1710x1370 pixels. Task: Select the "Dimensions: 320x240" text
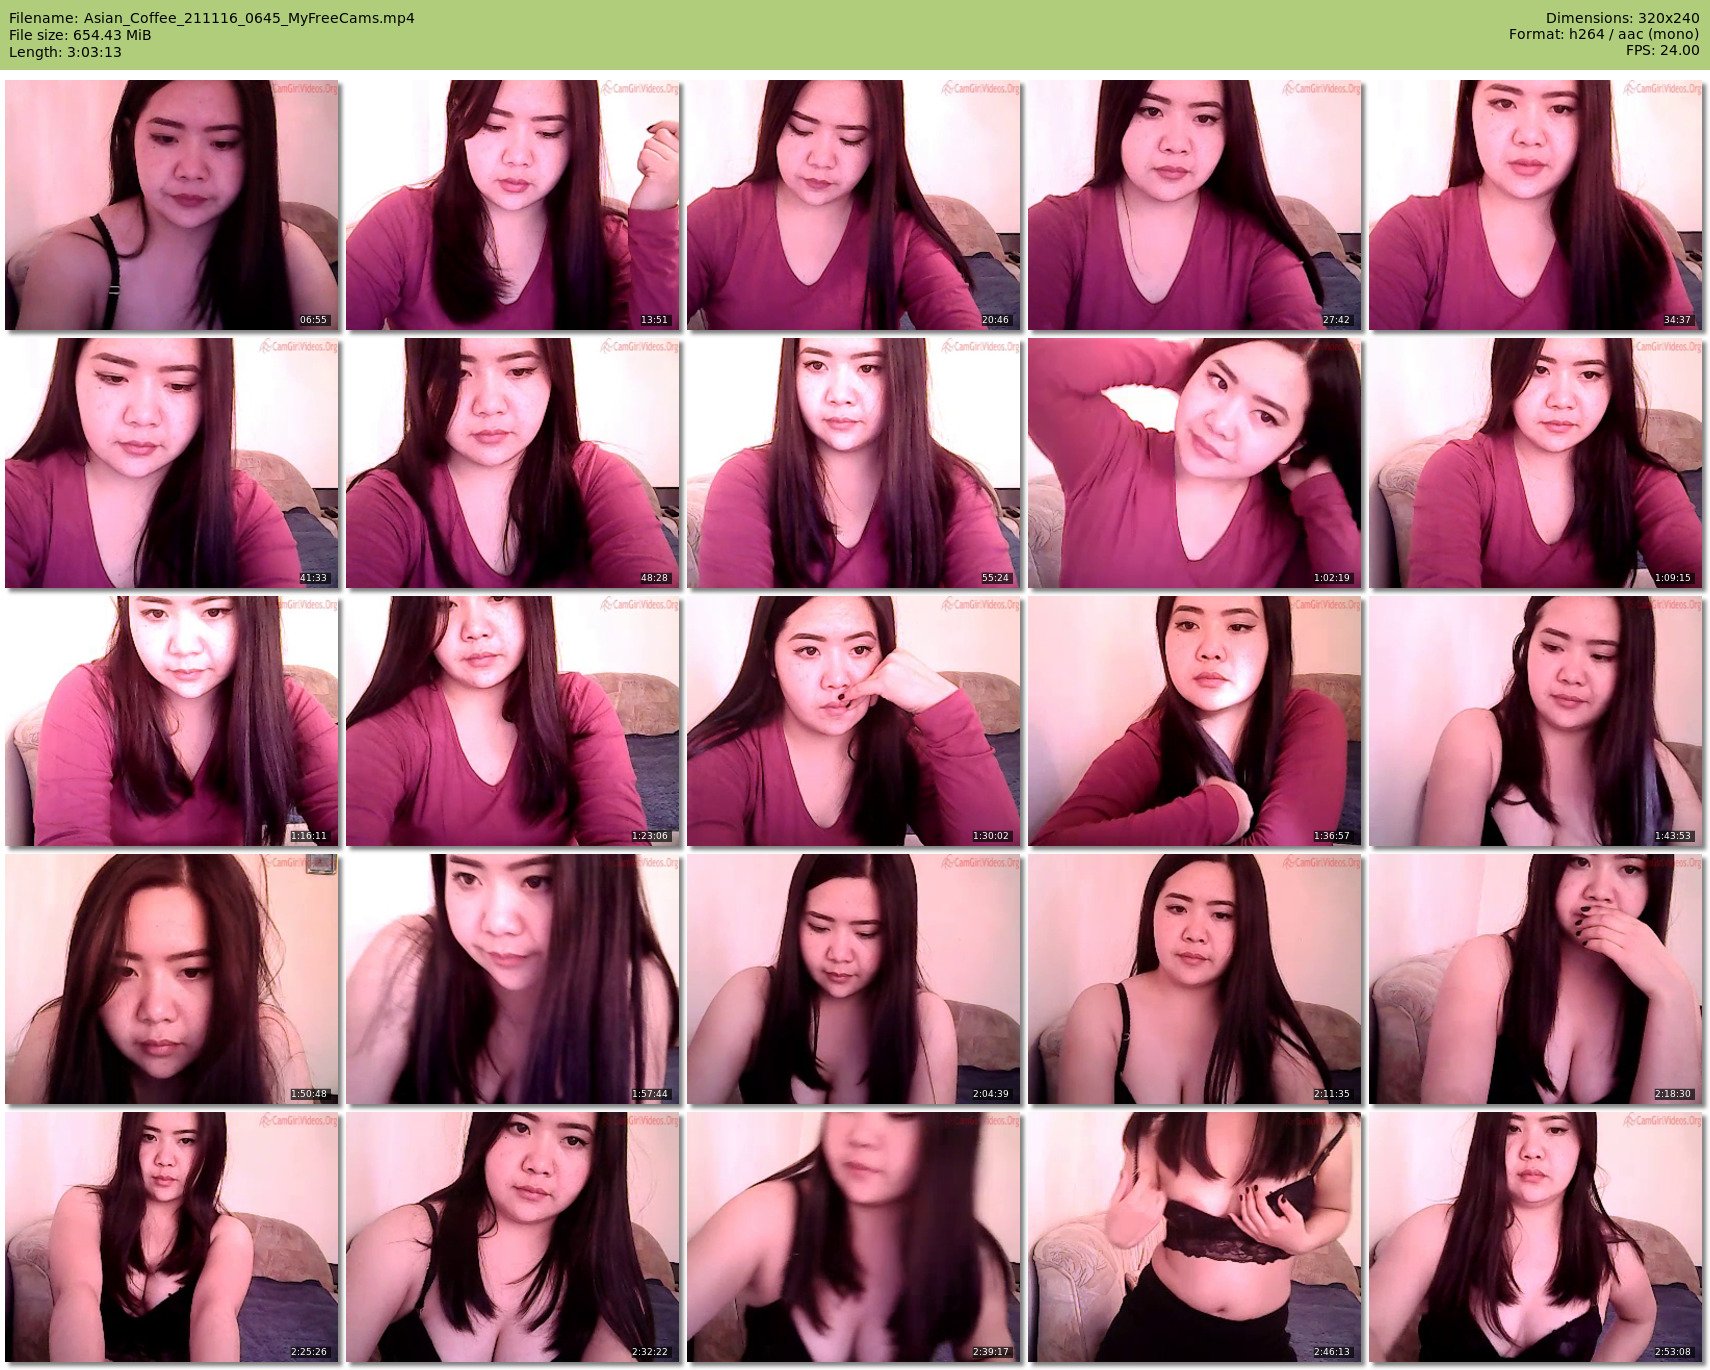point(1622,18)
